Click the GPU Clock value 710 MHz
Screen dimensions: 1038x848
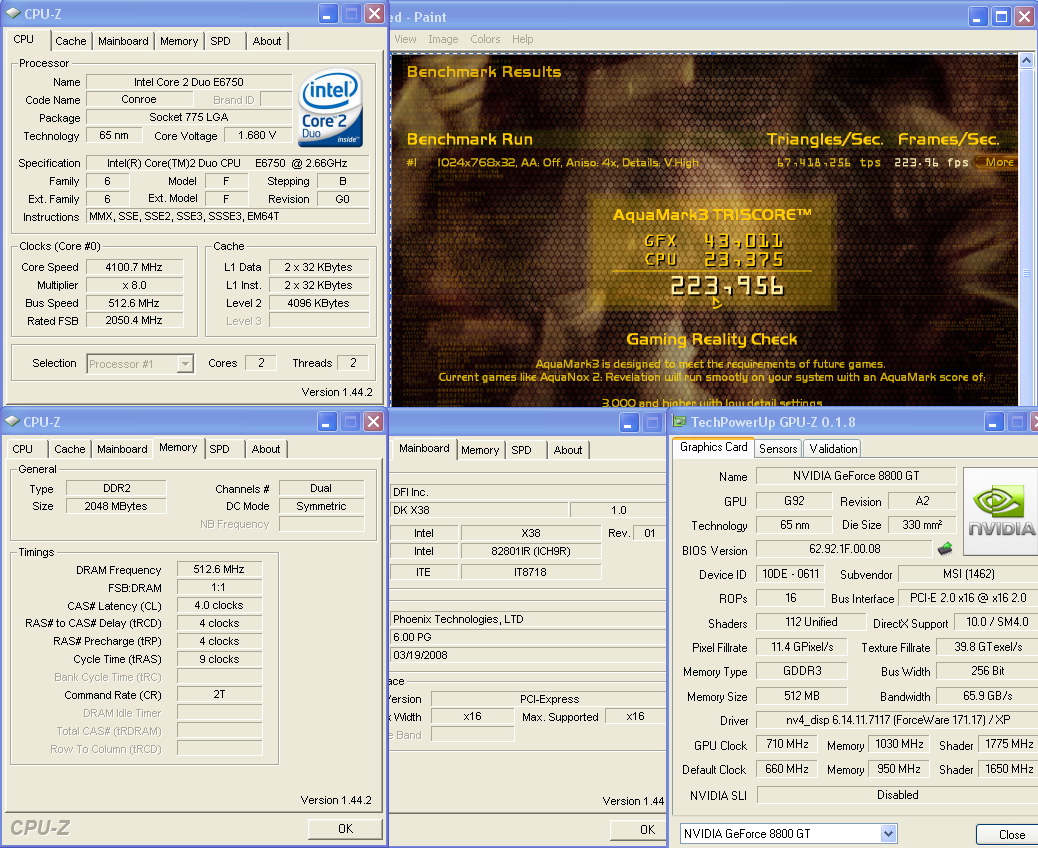[x=787, y=744]
